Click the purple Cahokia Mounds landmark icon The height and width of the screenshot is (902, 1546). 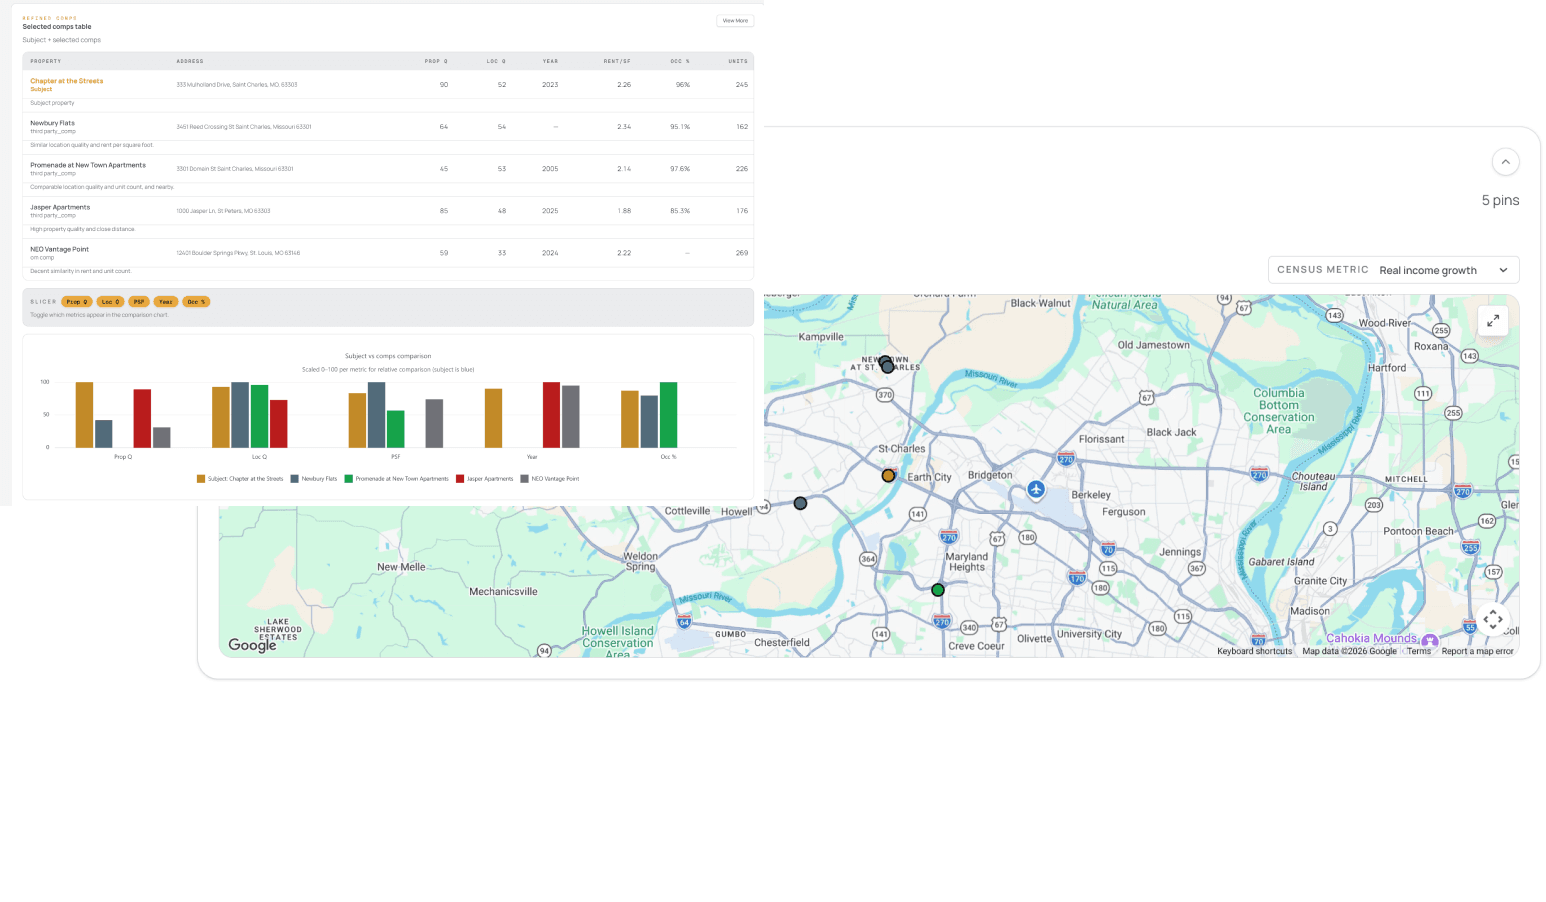pos(1430,640)
